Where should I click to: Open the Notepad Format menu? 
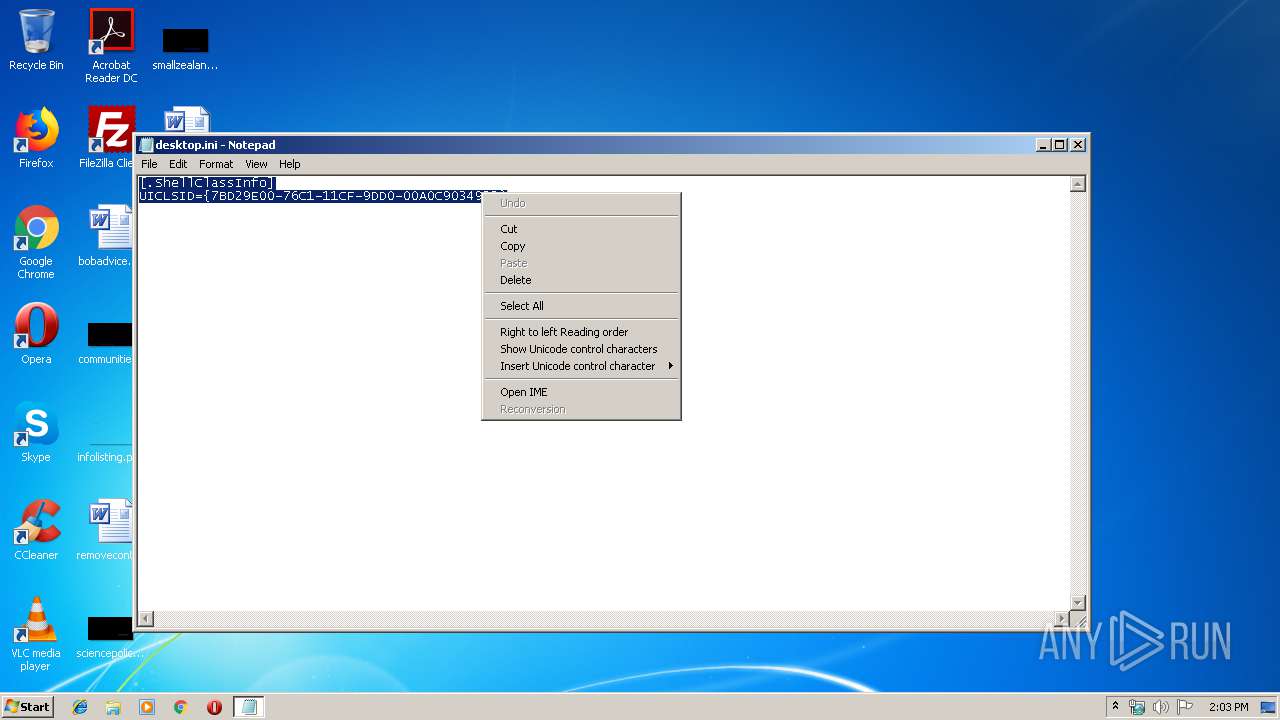click(x=216, y=164)
